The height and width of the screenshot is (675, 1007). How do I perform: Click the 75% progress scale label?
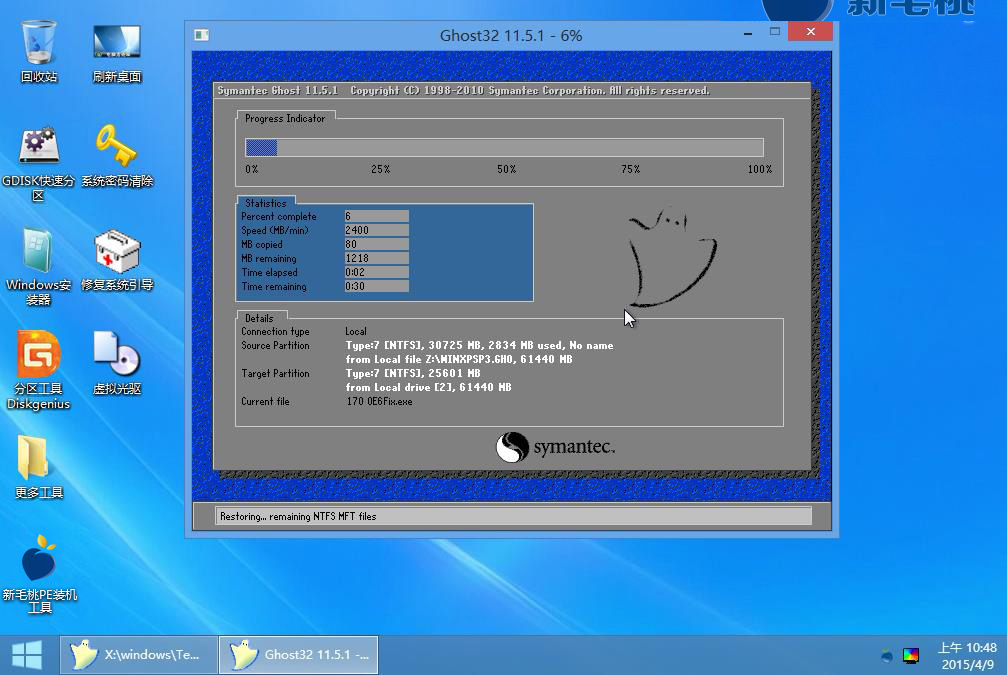click(631, 170)
